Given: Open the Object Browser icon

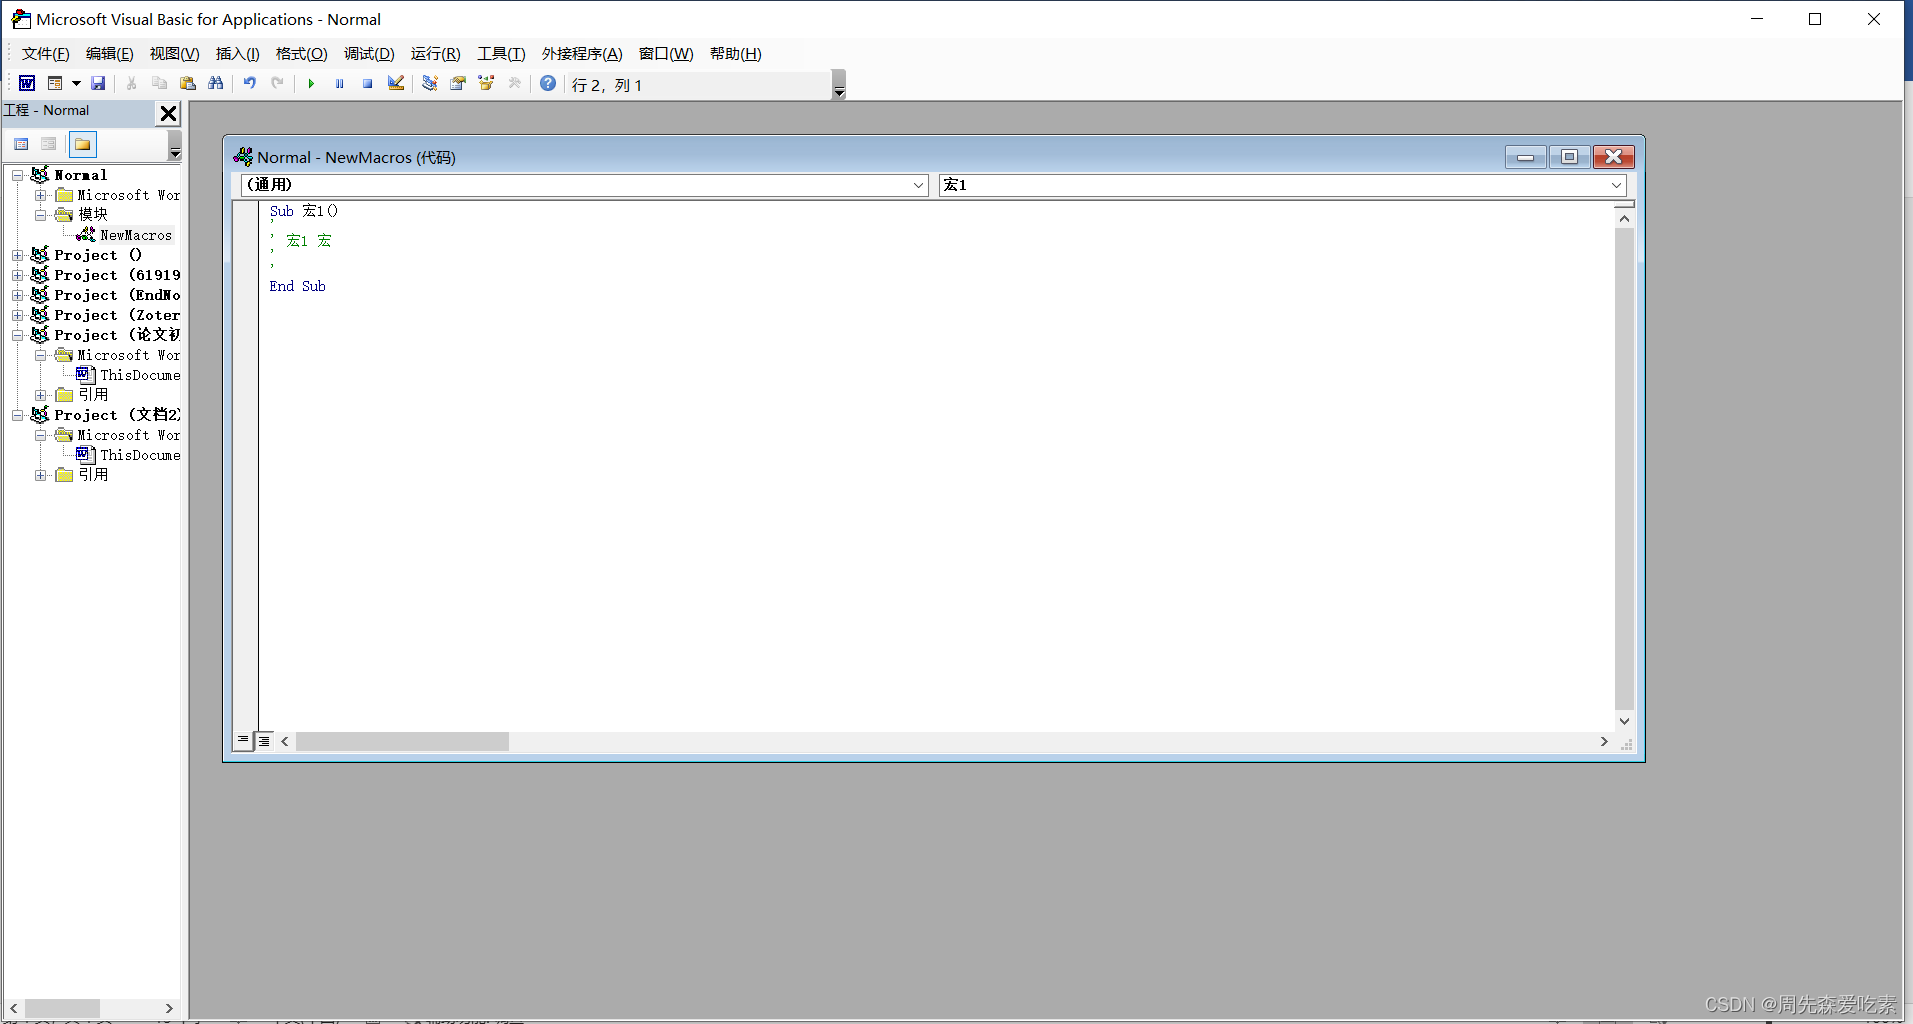Looking at the screenshot, I should [x=486, y=83].
